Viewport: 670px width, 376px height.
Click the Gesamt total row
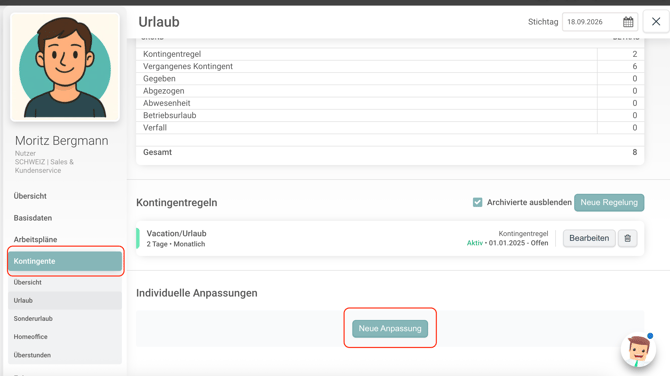point(390,152)
